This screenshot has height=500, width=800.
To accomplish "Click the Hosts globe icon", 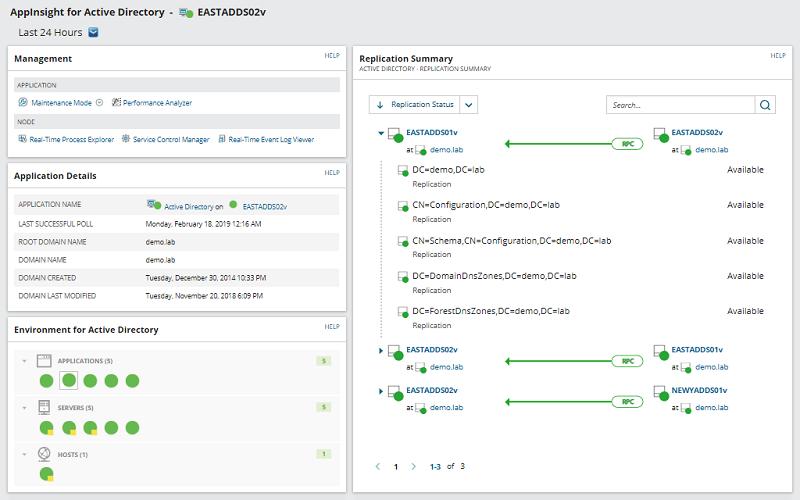I will click(44, 454).
